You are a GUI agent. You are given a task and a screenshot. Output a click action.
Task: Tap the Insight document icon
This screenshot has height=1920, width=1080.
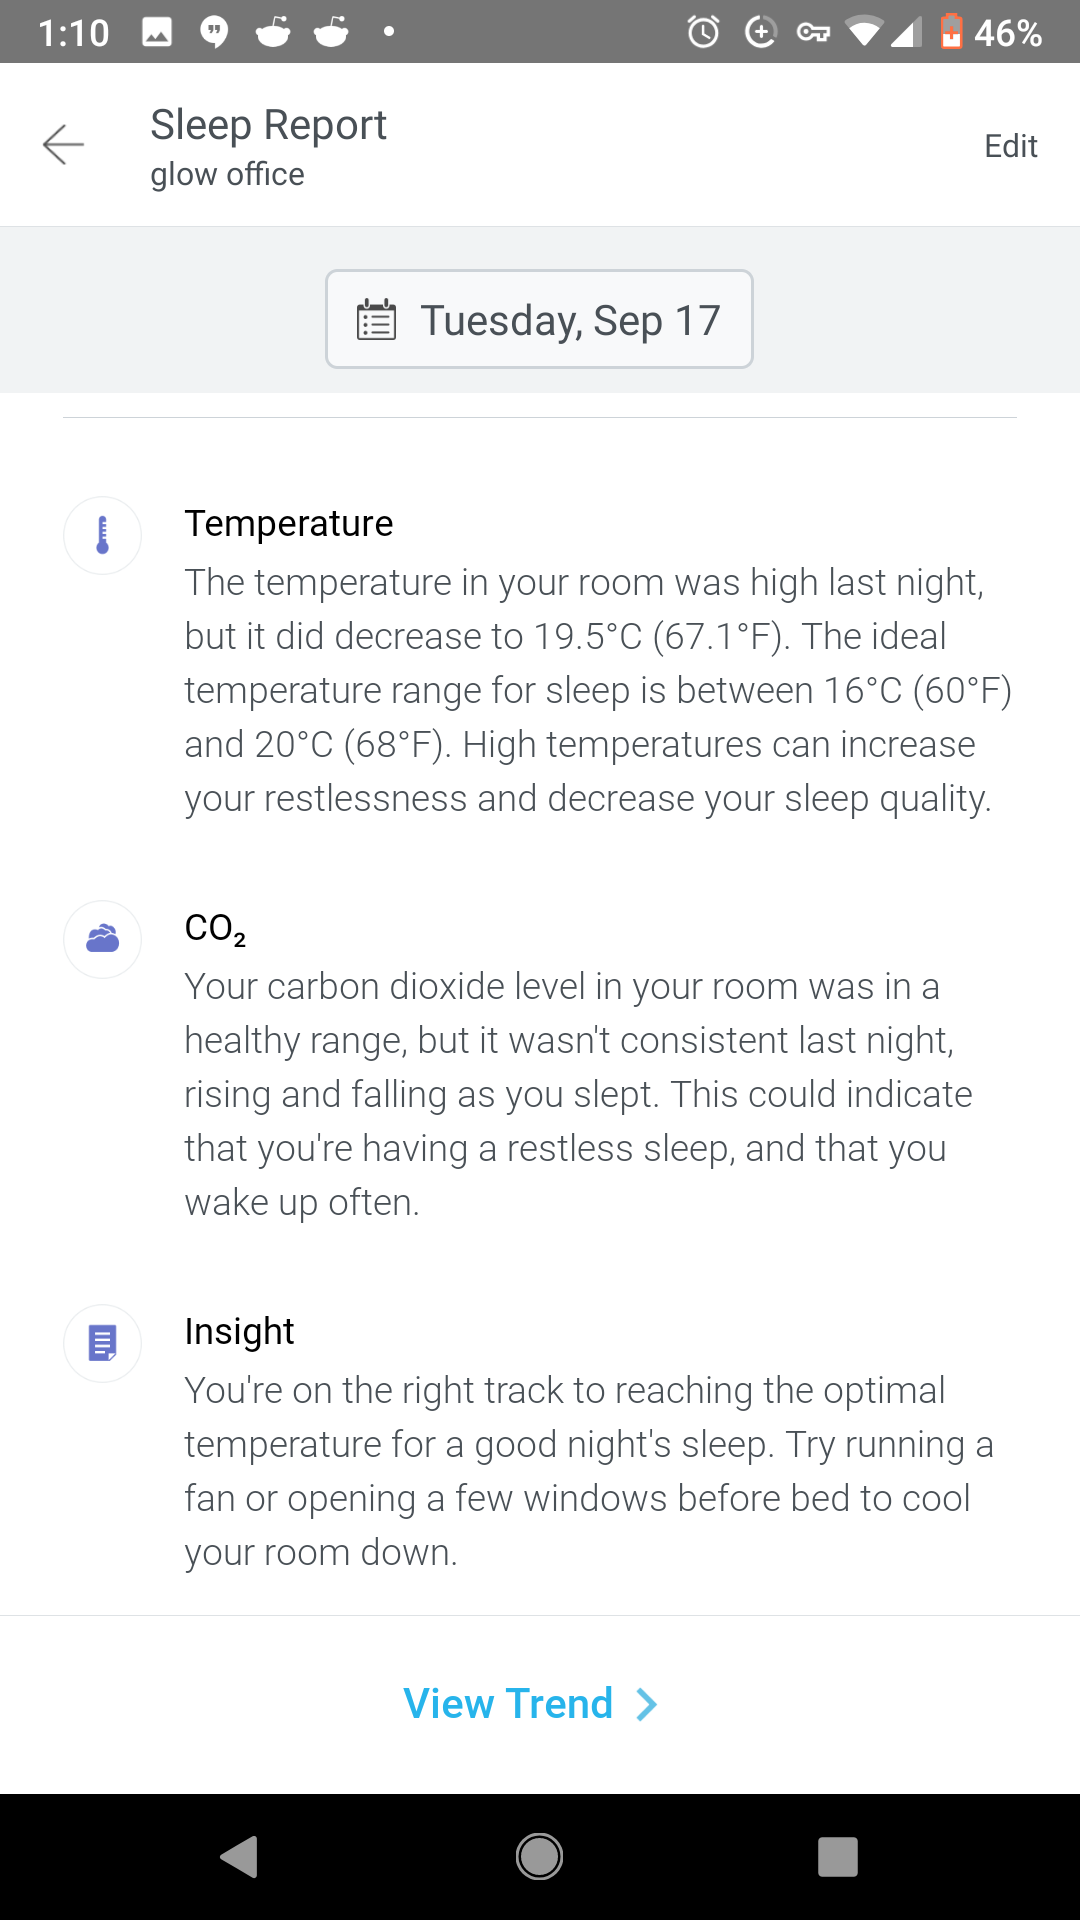(x=102, y=1343)
